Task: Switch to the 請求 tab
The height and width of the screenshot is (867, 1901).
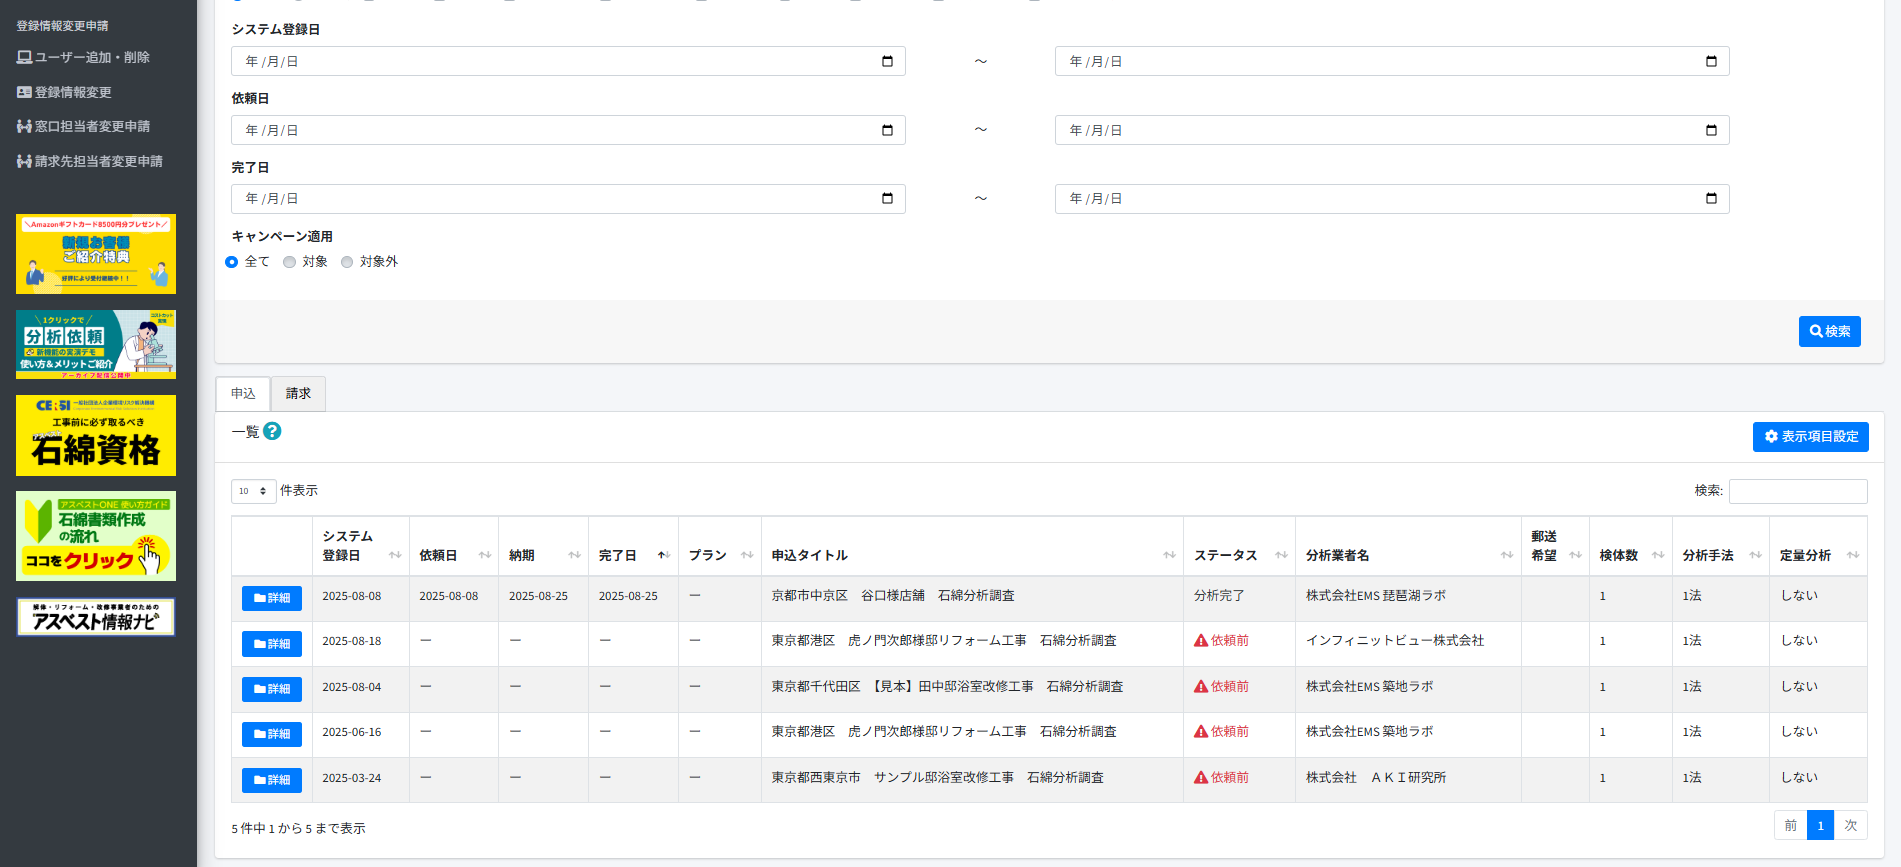Action: coord(298,394)
